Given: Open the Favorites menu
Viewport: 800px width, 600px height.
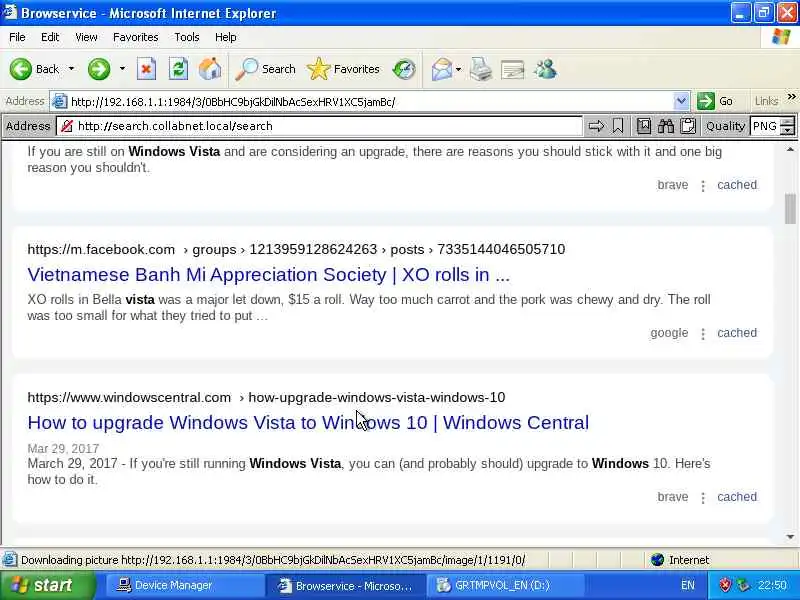Looking at the screenshot, I should click(136, 37).
